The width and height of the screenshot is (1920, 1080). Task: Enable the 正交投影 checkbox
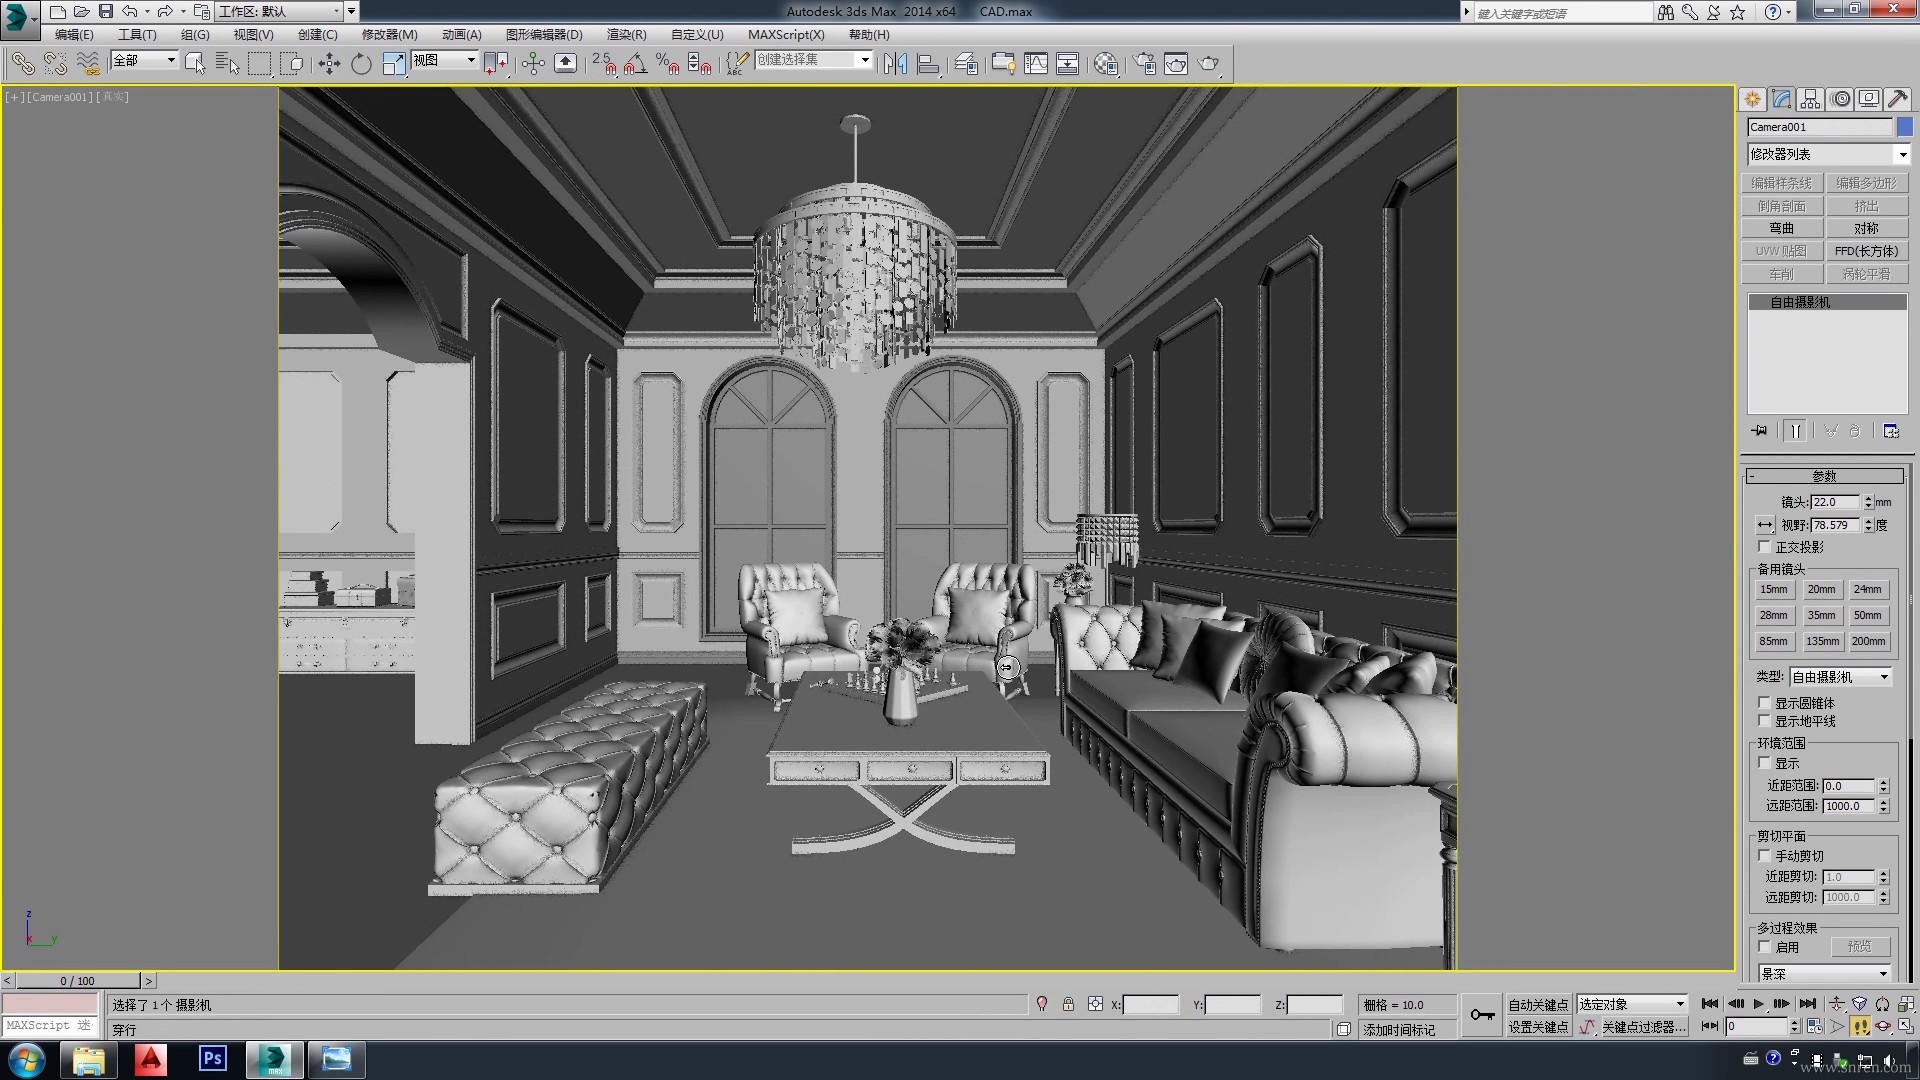(1765, 547)
